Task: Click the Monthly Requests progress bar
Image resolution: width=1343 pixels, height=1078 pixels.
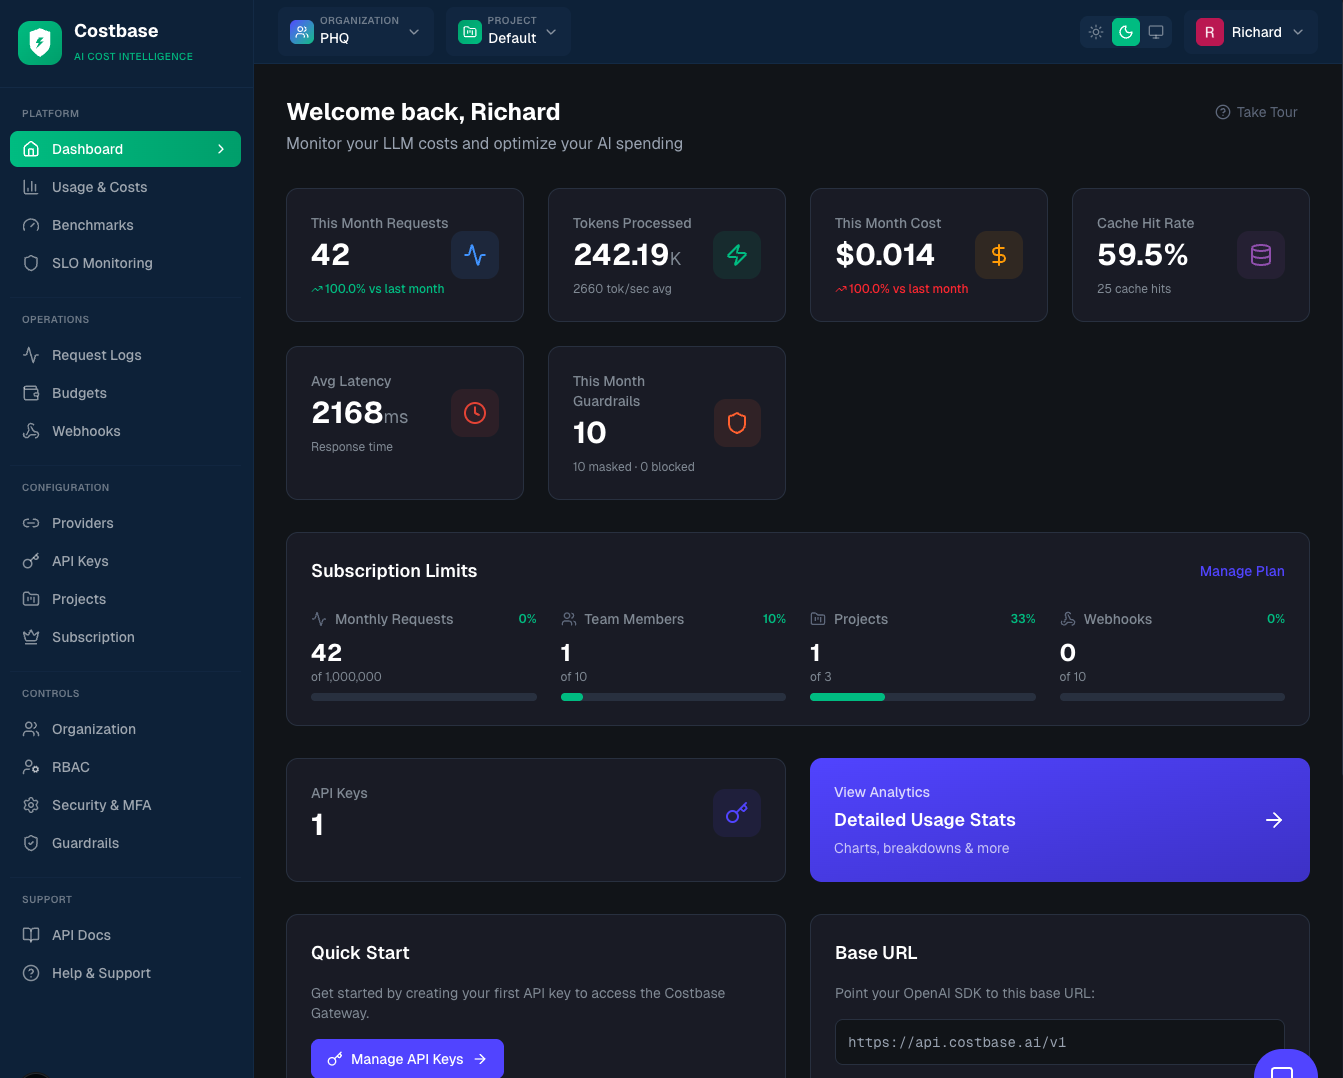Action: pyautogui.click(x=424, y=697)
